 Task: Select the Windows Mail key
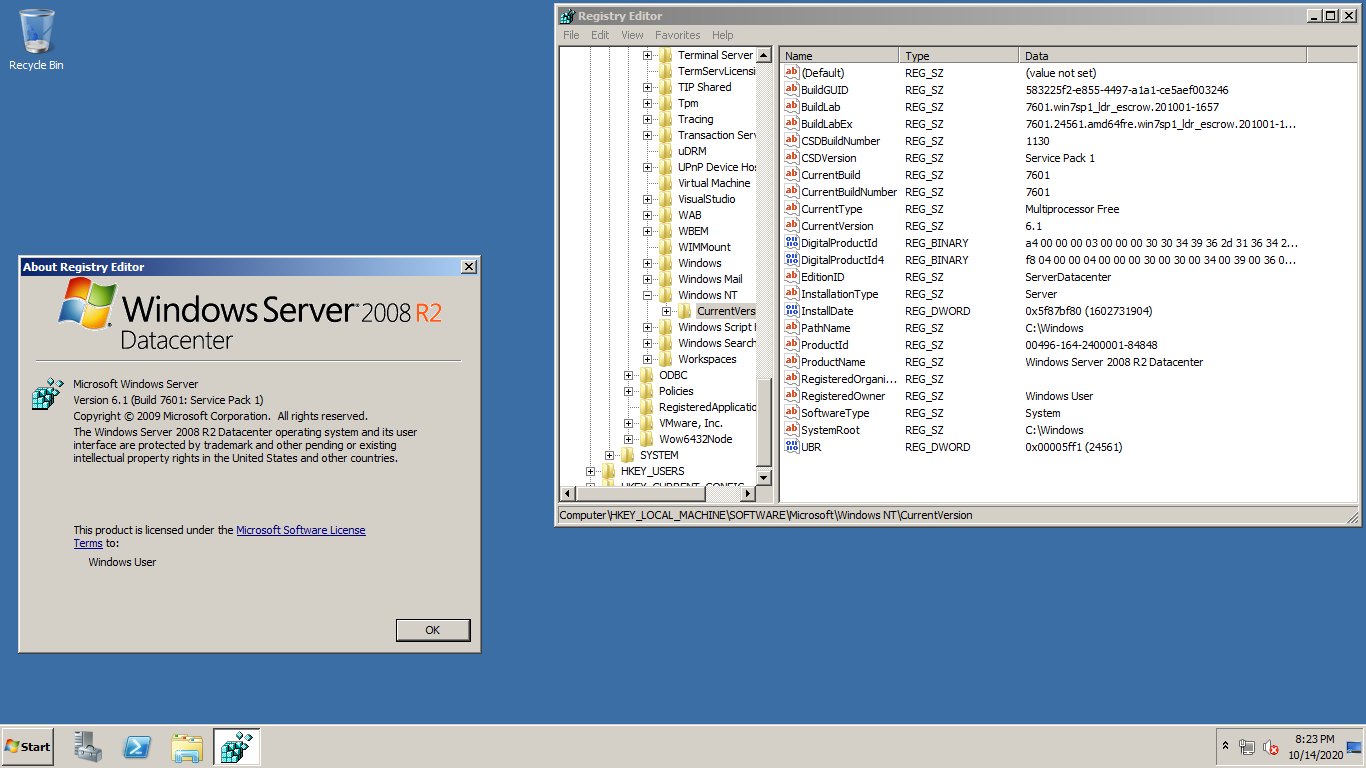(x=710, y=279)
